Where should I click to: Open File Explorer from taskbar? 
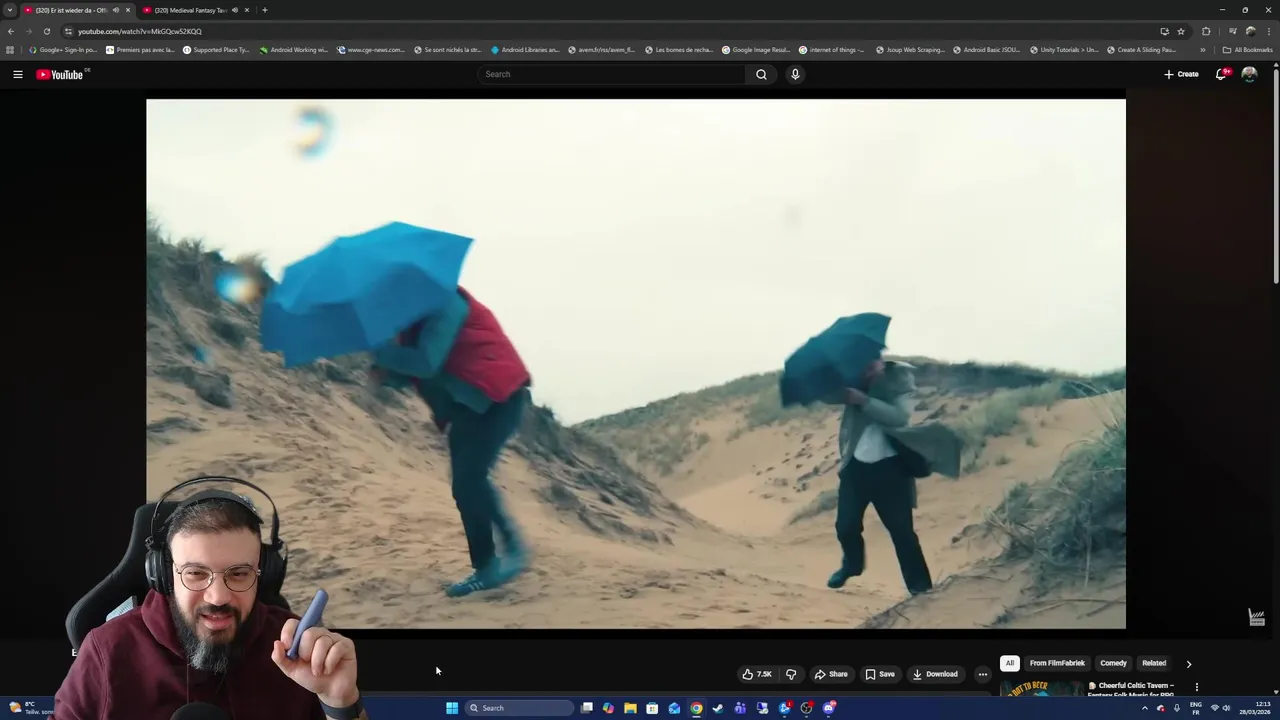pos(630,708)
